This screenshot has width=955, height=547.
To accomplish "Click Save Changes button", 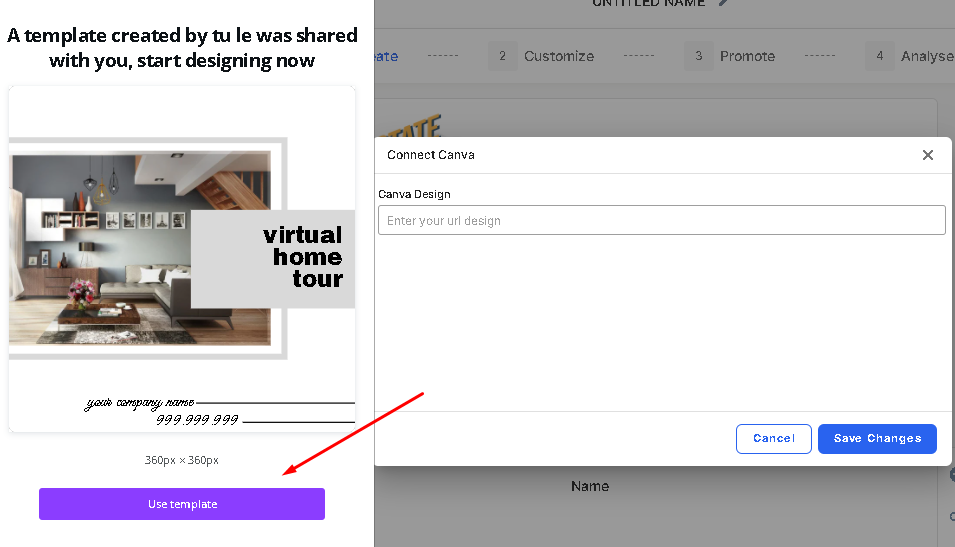I will [877, 439].
